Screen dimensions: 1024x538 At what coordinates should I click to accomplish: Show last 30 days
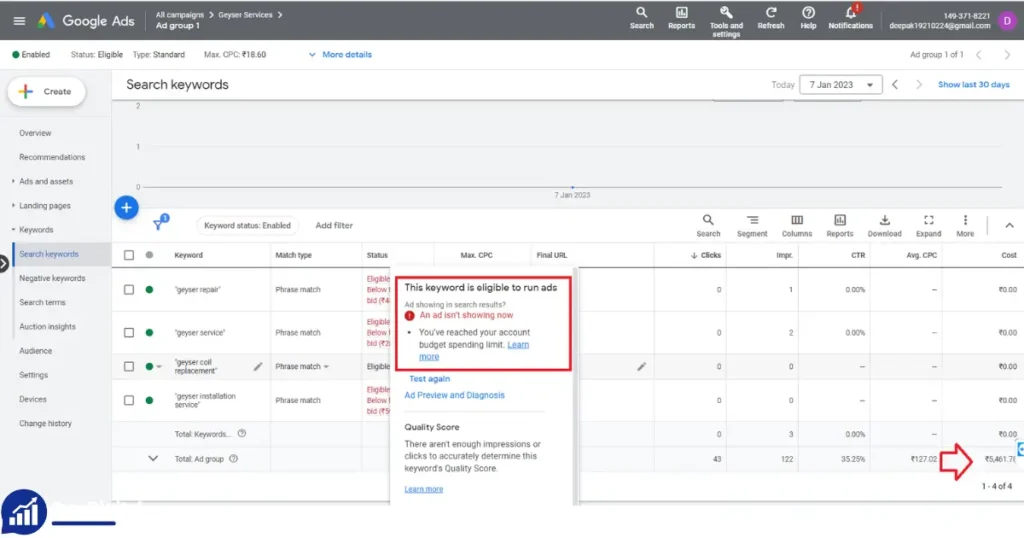pos(974,85)
